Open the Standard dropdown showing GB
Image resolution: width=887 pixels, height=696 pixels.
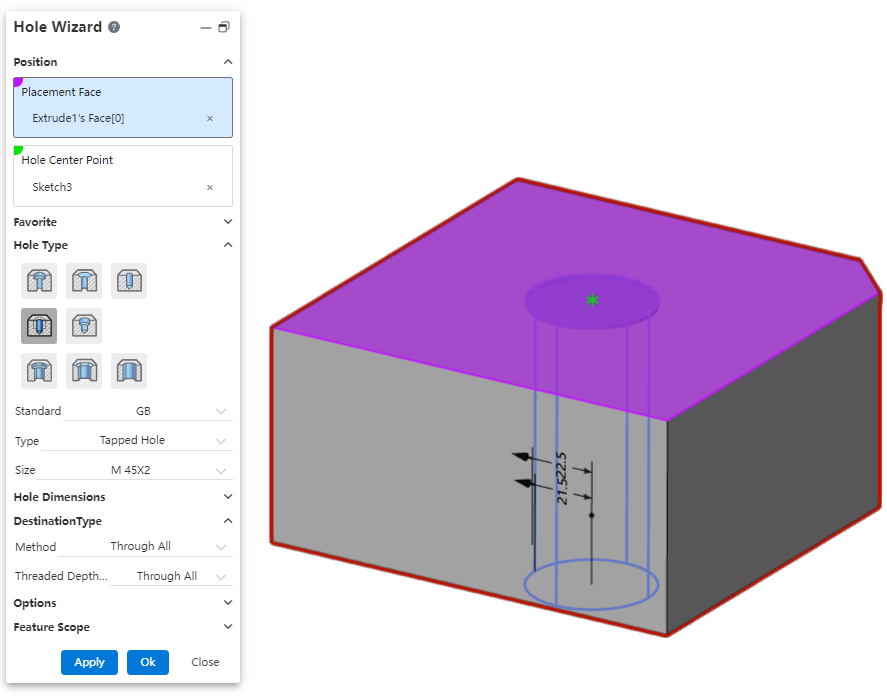click(x=148, y=411)
